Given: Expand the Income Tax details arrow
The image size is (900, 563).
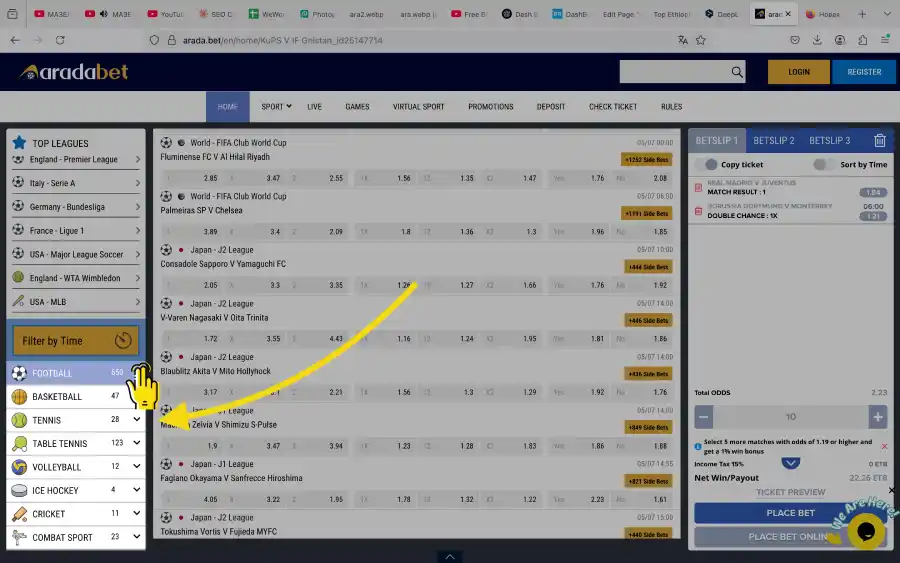Looking at the screenshot, I should click(790, 463).
